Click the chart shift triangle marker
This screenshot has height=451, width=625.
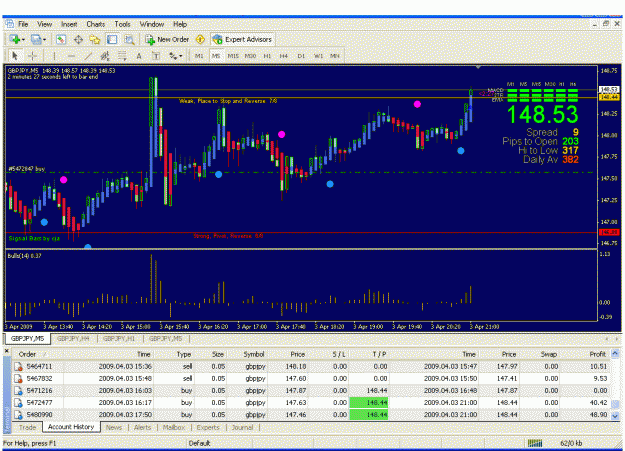pyautogui.click(x=478, y=67)
